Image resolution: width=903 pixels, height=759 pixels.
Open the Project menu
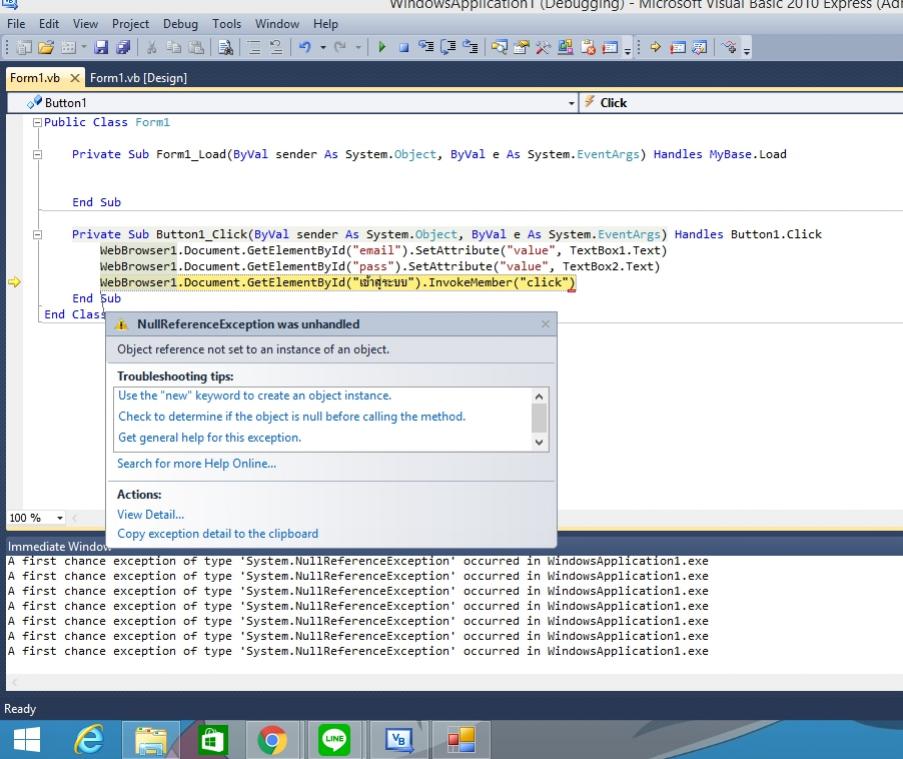(130, 24)
